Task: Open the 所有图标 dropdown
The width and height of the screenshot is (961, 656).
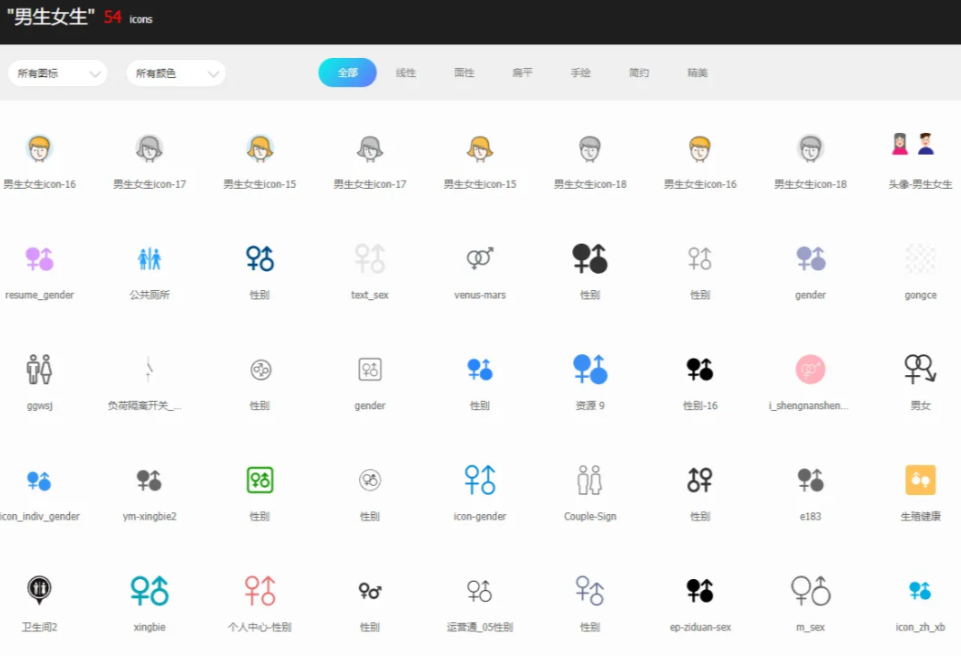Action: click(x=57, y=73)
